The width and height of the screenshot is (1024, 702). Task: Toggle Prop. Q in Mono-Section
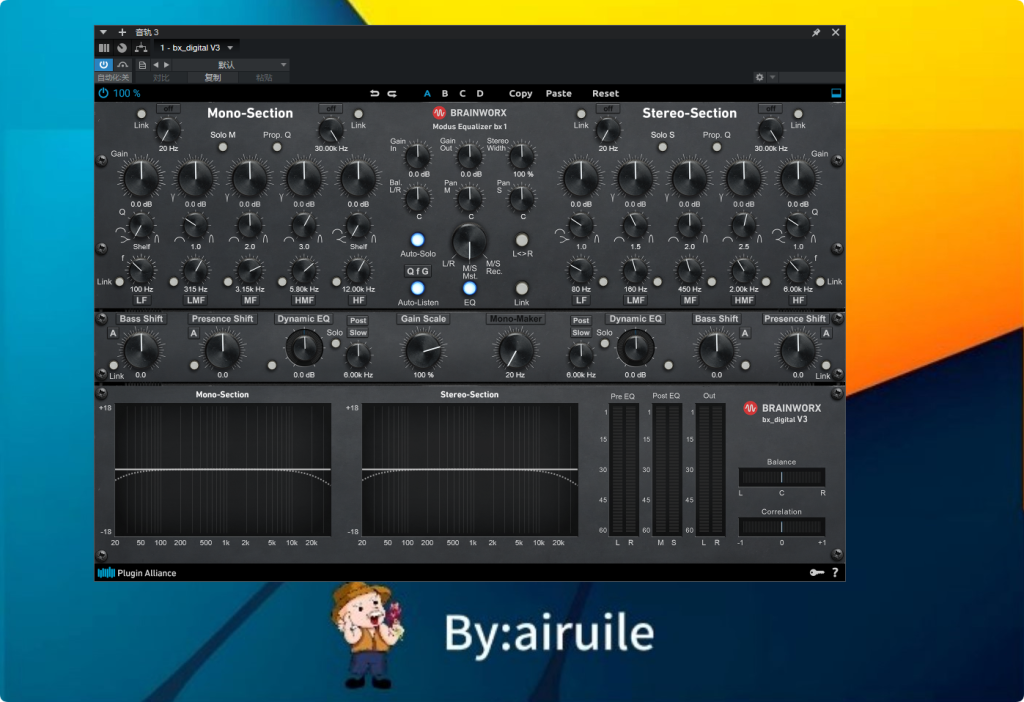coord(277,147)
